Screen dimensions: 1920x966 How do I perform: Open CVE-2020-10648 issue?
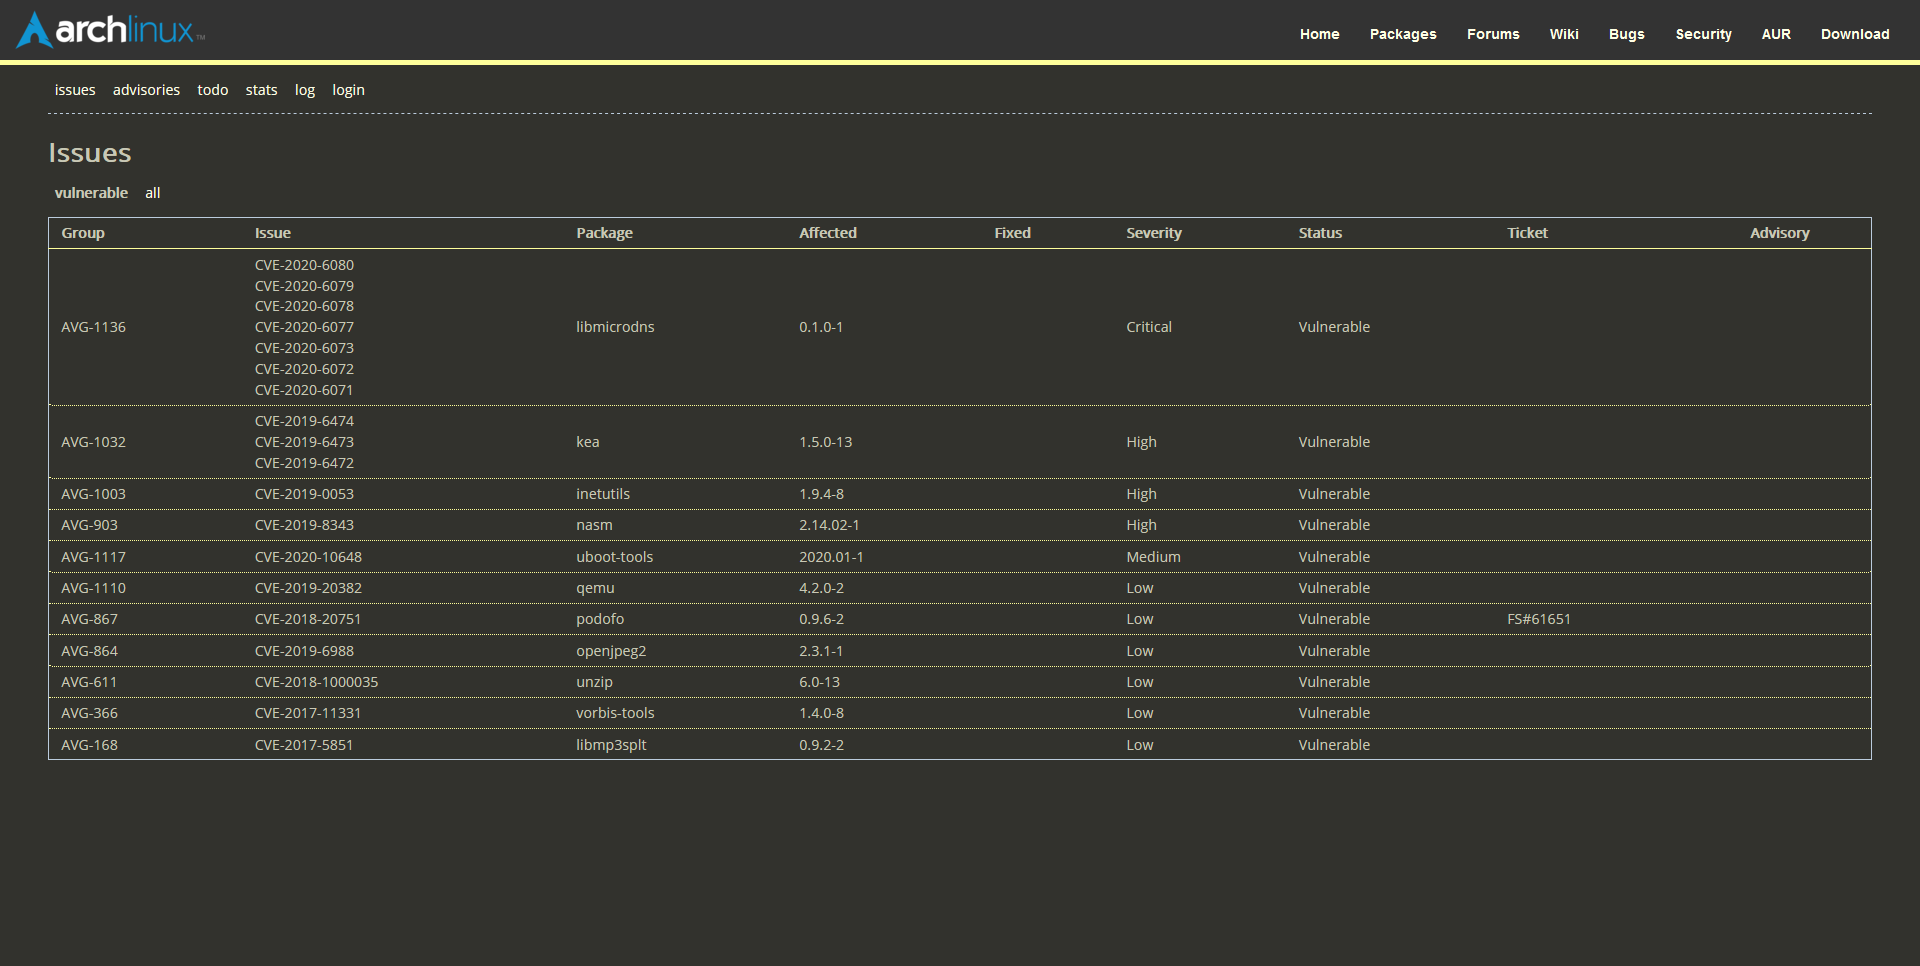coord(308,557)
